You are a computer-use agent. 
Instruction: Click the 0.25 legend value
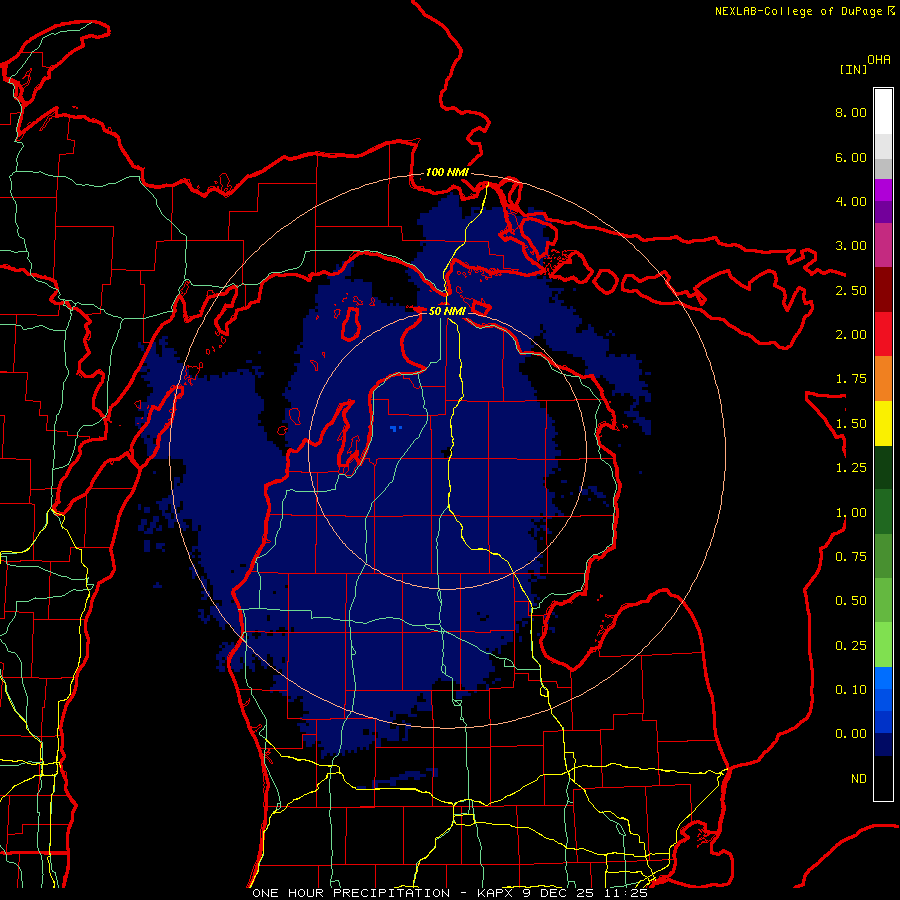[x=851, y=646]
